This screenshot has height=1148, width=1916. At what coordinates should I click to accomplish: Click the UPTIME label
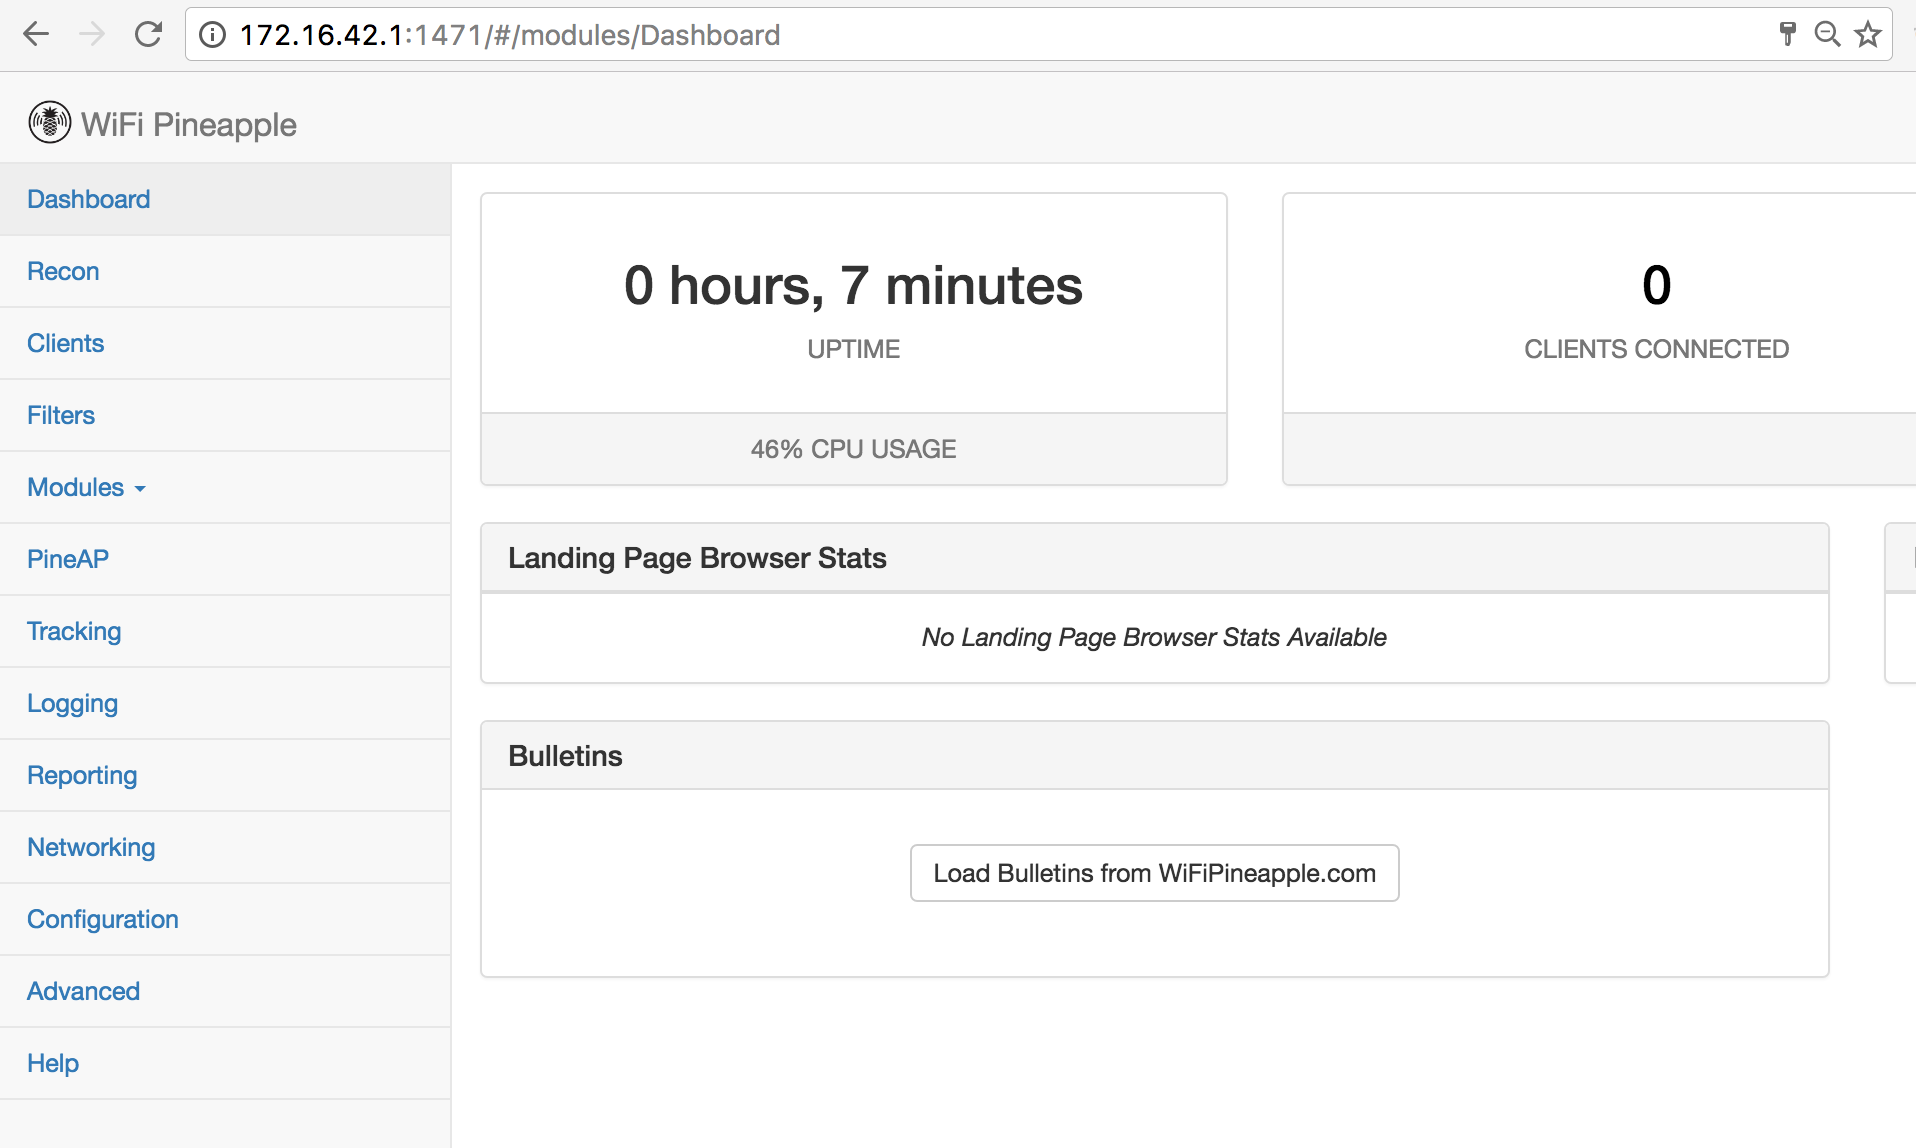853,349
